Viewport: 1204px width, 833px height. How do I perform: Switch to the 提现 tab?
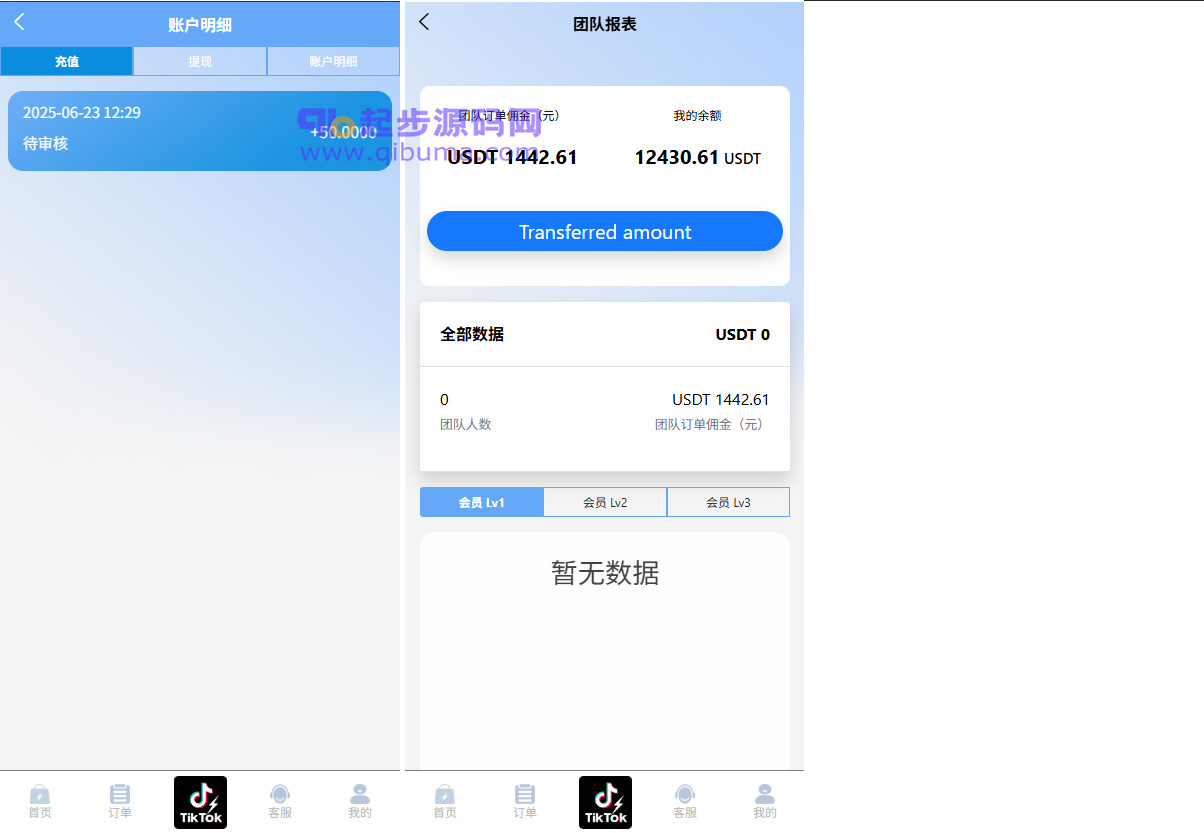(x=200, y=61)
